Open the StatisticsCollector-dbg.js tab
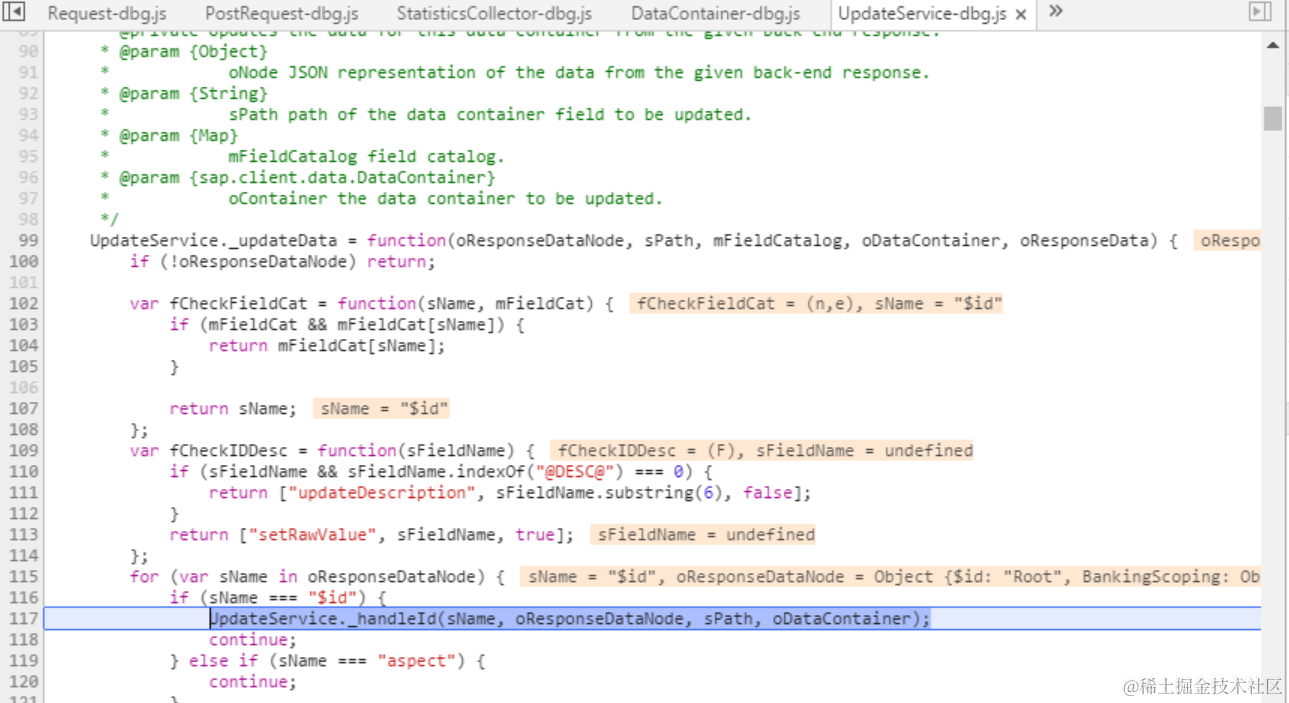This screenshot has width=1289, height=703. pos(494,14)
